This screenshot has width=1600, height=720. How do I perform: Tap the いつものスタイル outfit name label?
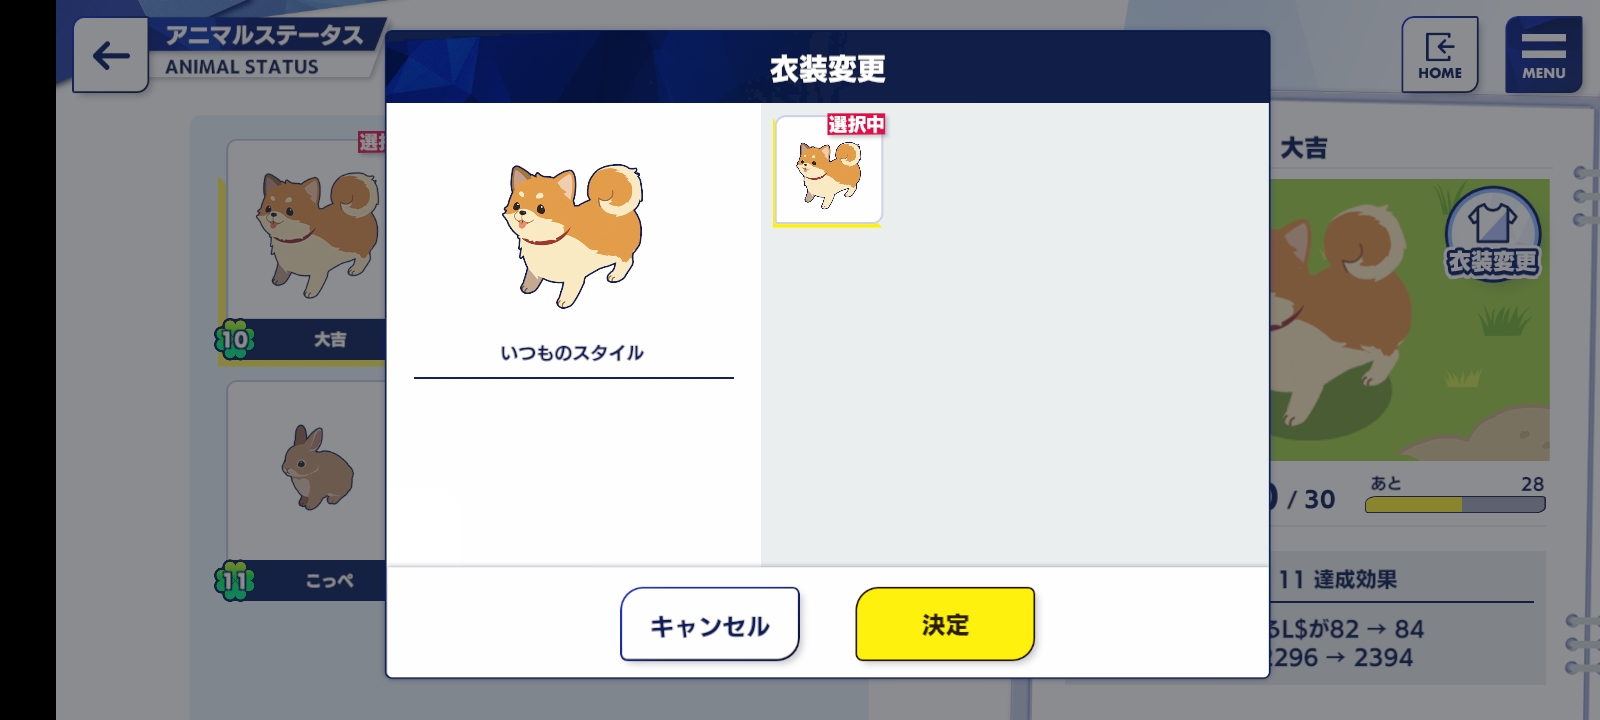point(572,353)
